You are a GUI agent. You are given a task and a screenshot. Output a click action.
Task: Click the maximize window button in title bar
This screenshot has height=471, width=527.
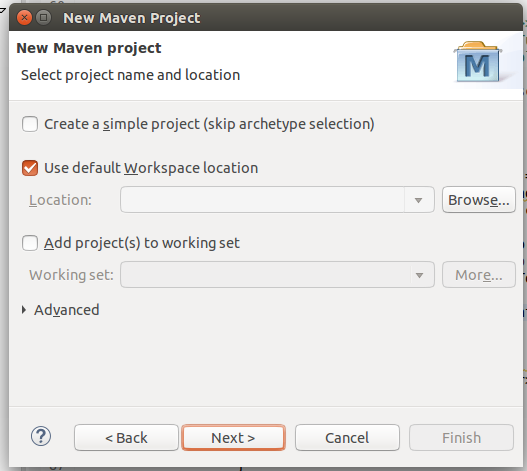(44, 17)
